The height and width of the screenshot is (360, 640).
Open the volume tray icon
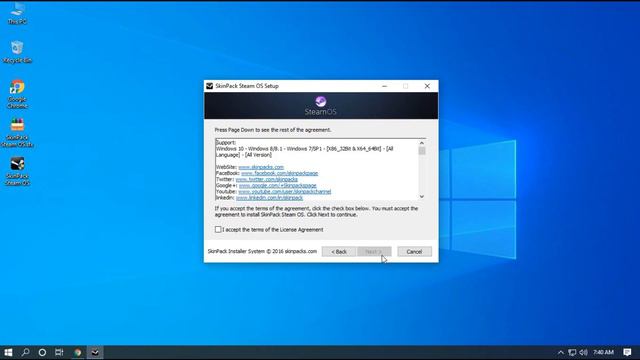click(x=584, y=352)
